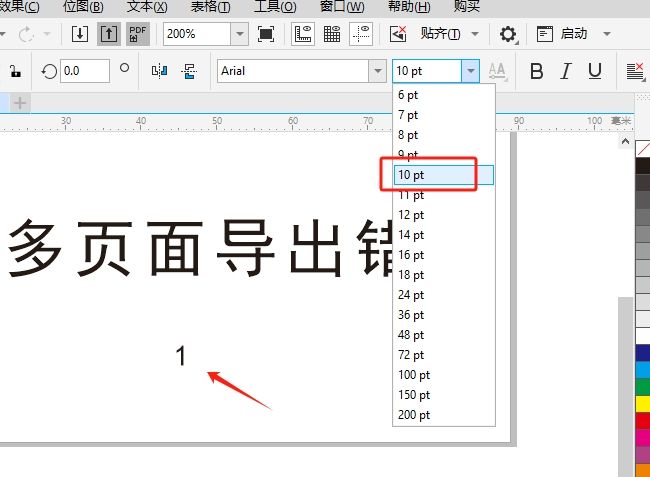The width and height of the screenshot is (650, 477).
Task: Open the options gear icon
Action: pyautogui.click(x=508, y=34)
